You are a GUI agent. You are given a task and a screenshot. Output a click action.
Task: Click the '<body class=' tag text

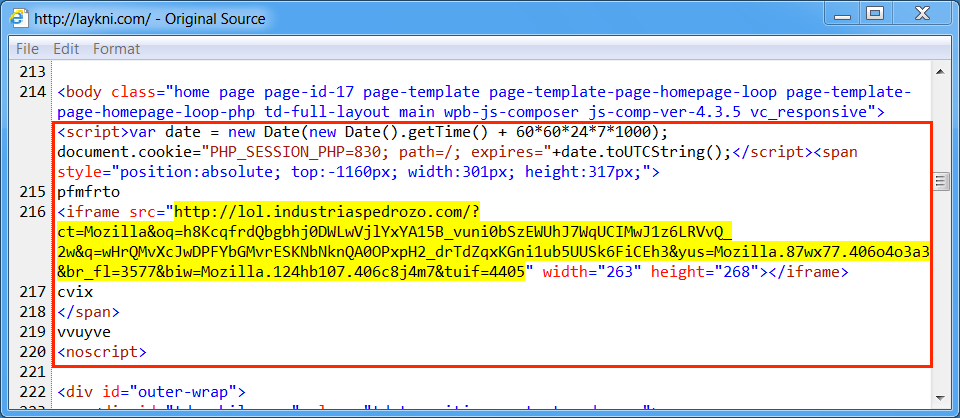click(111, 92)
